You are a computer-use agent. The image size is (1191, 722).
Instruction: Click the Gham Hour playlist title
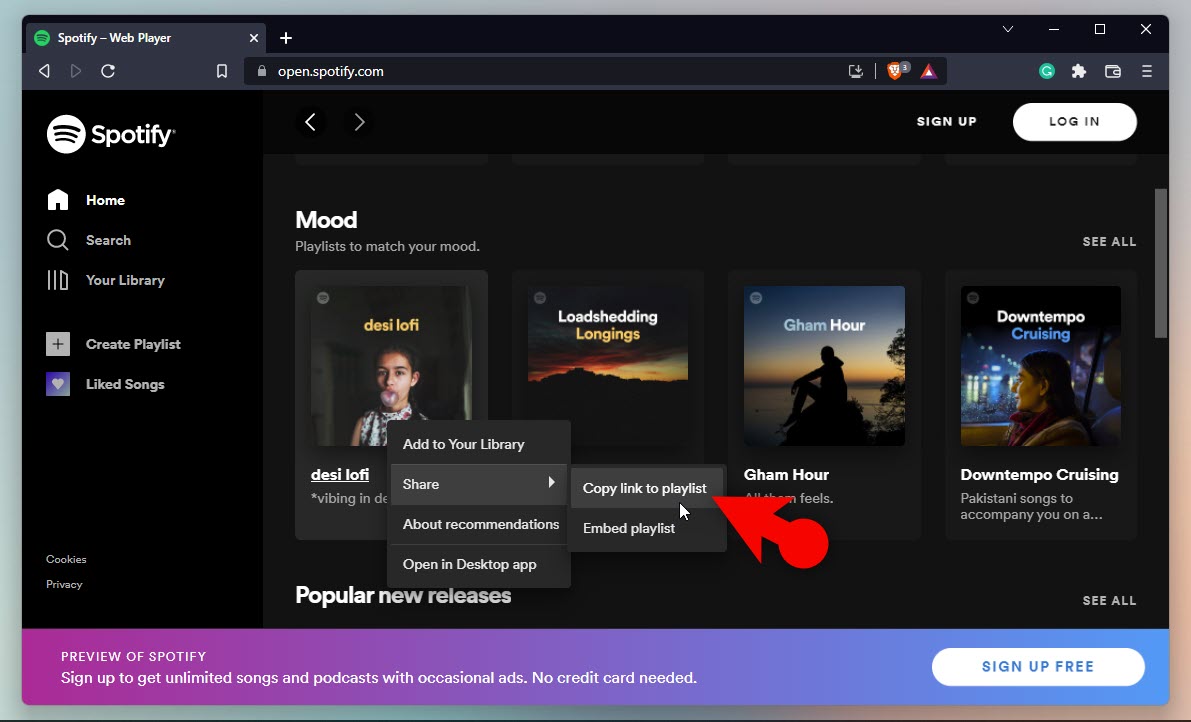[786, 475]
